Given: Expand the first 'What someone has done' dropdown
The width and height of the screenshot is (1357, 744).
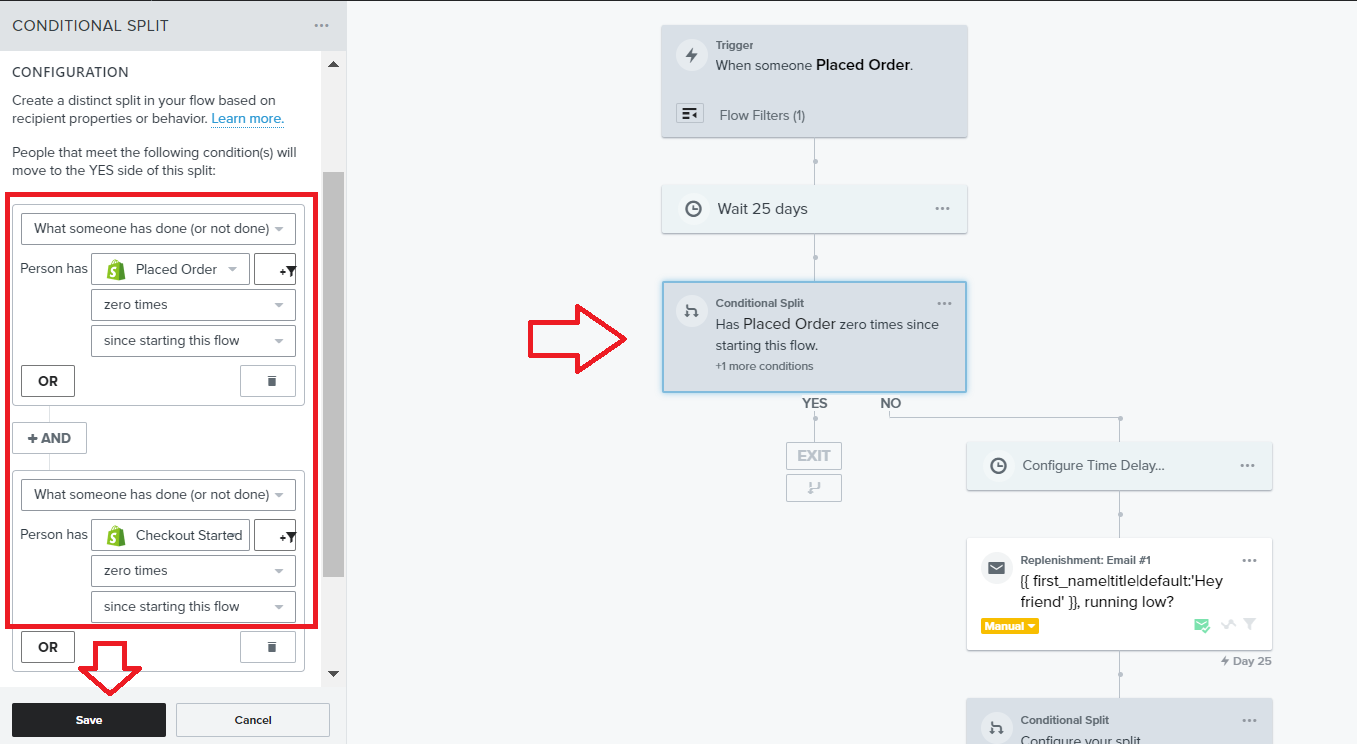Looking at the screenshot, I should pyautogui.click(x=158, y=228).
